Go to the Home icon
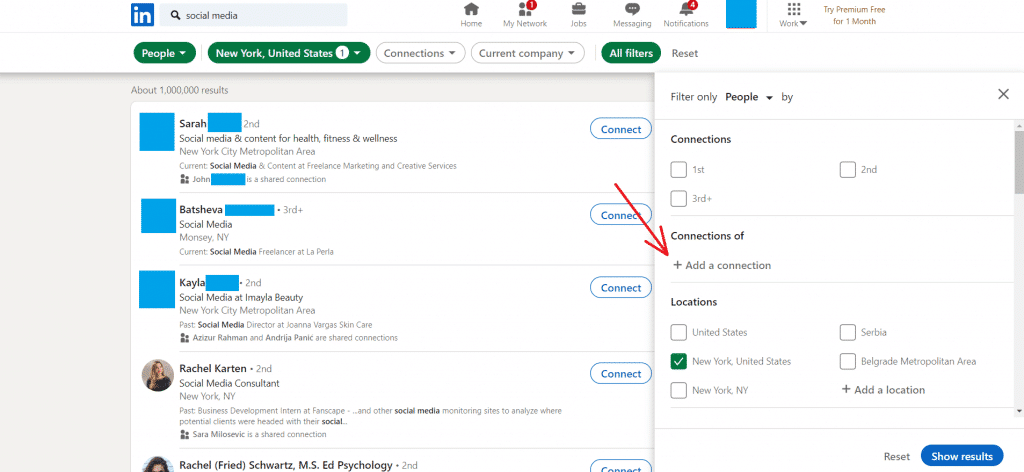The height and width of the screenshot is (472, 1024). coord(471,10)
